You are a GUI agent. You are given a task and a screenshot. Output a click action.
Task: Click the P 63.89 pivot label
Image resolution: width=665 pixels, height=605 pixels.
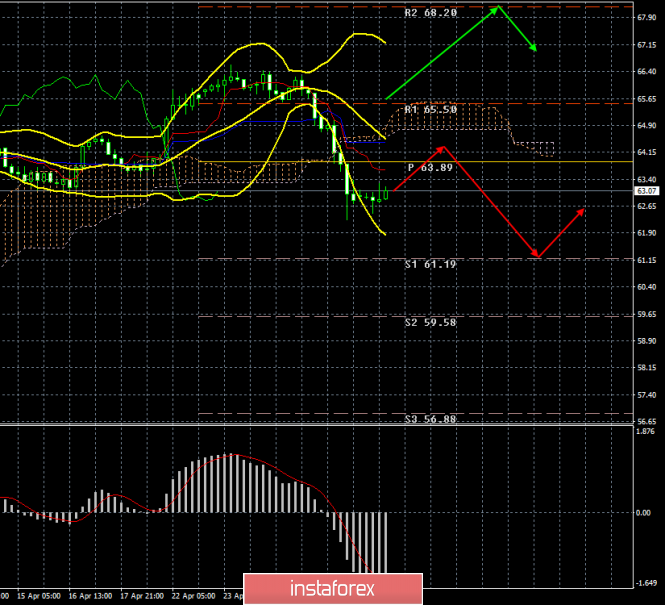click(432, 167)
